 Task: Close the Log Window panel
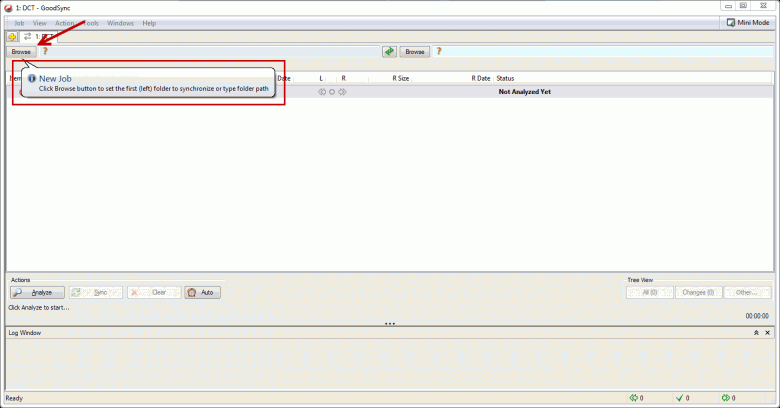(768, 333)
